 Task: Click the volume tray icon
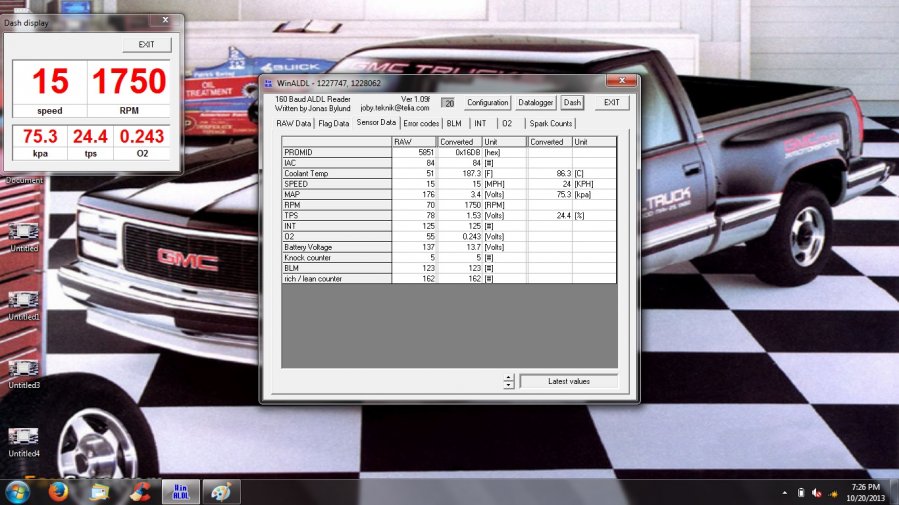point(817,493)
